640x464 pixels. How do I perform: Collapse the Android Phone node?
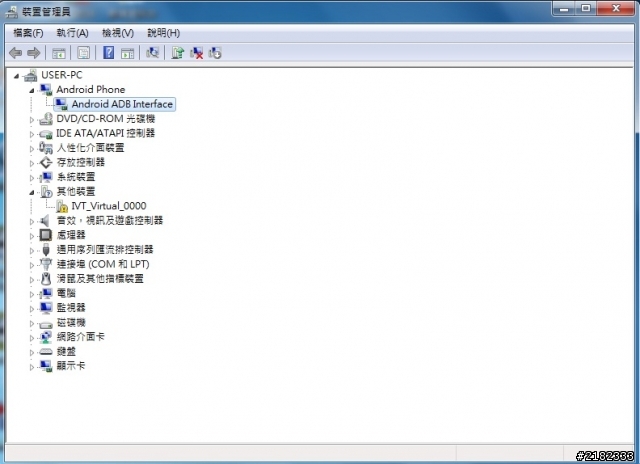pos(32,90)
